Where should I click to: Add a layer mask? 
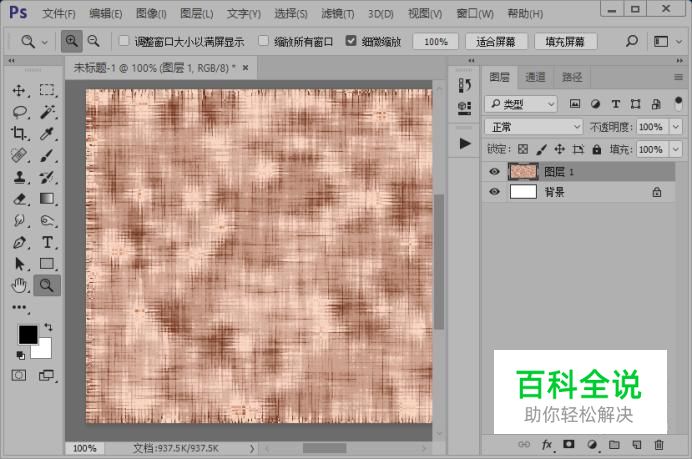tap(569, 444)
